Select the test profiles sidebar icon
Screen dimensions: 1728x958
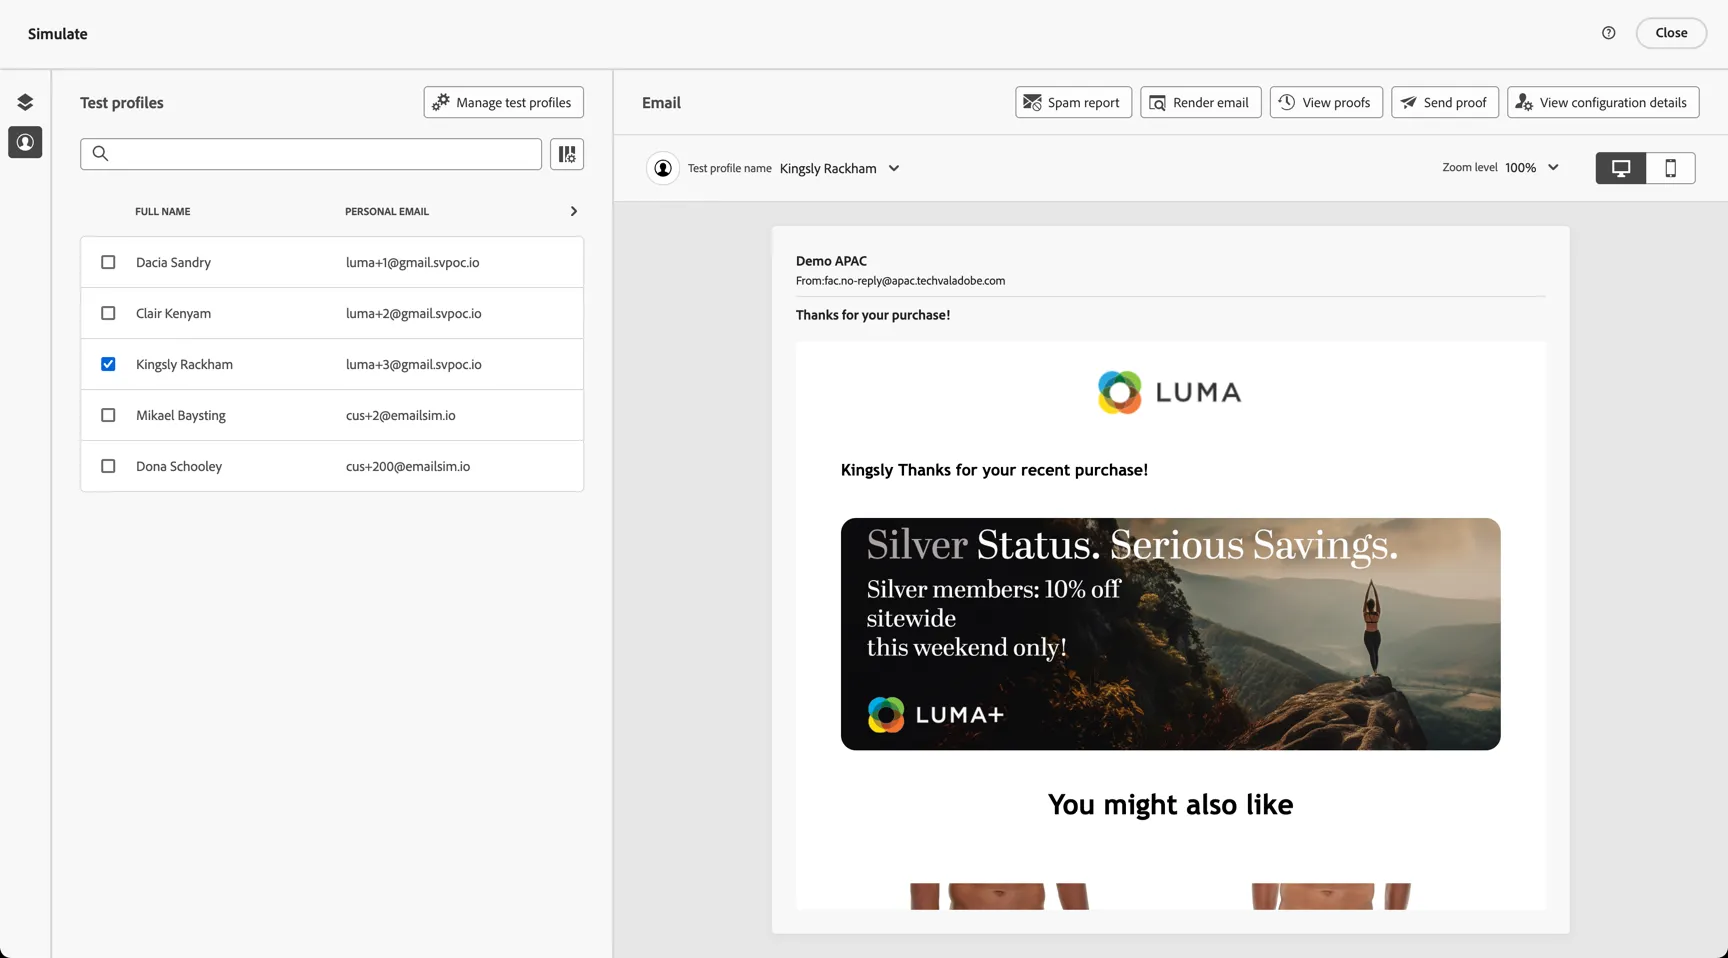point(25,142)
